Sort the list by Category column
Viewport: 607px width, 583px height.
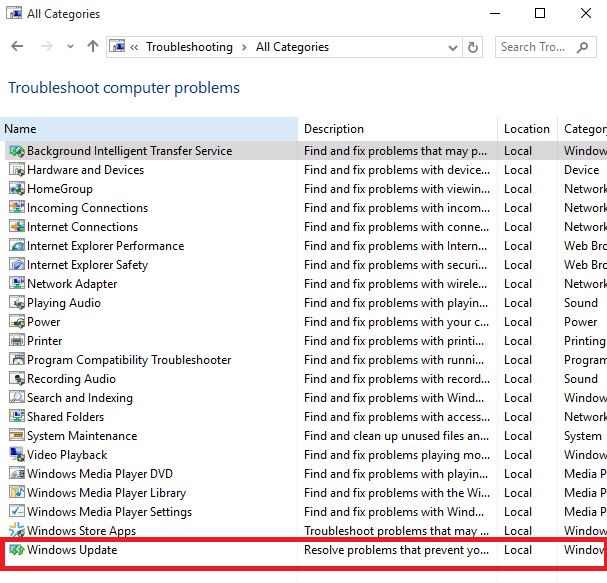click(x=583, y=129)
